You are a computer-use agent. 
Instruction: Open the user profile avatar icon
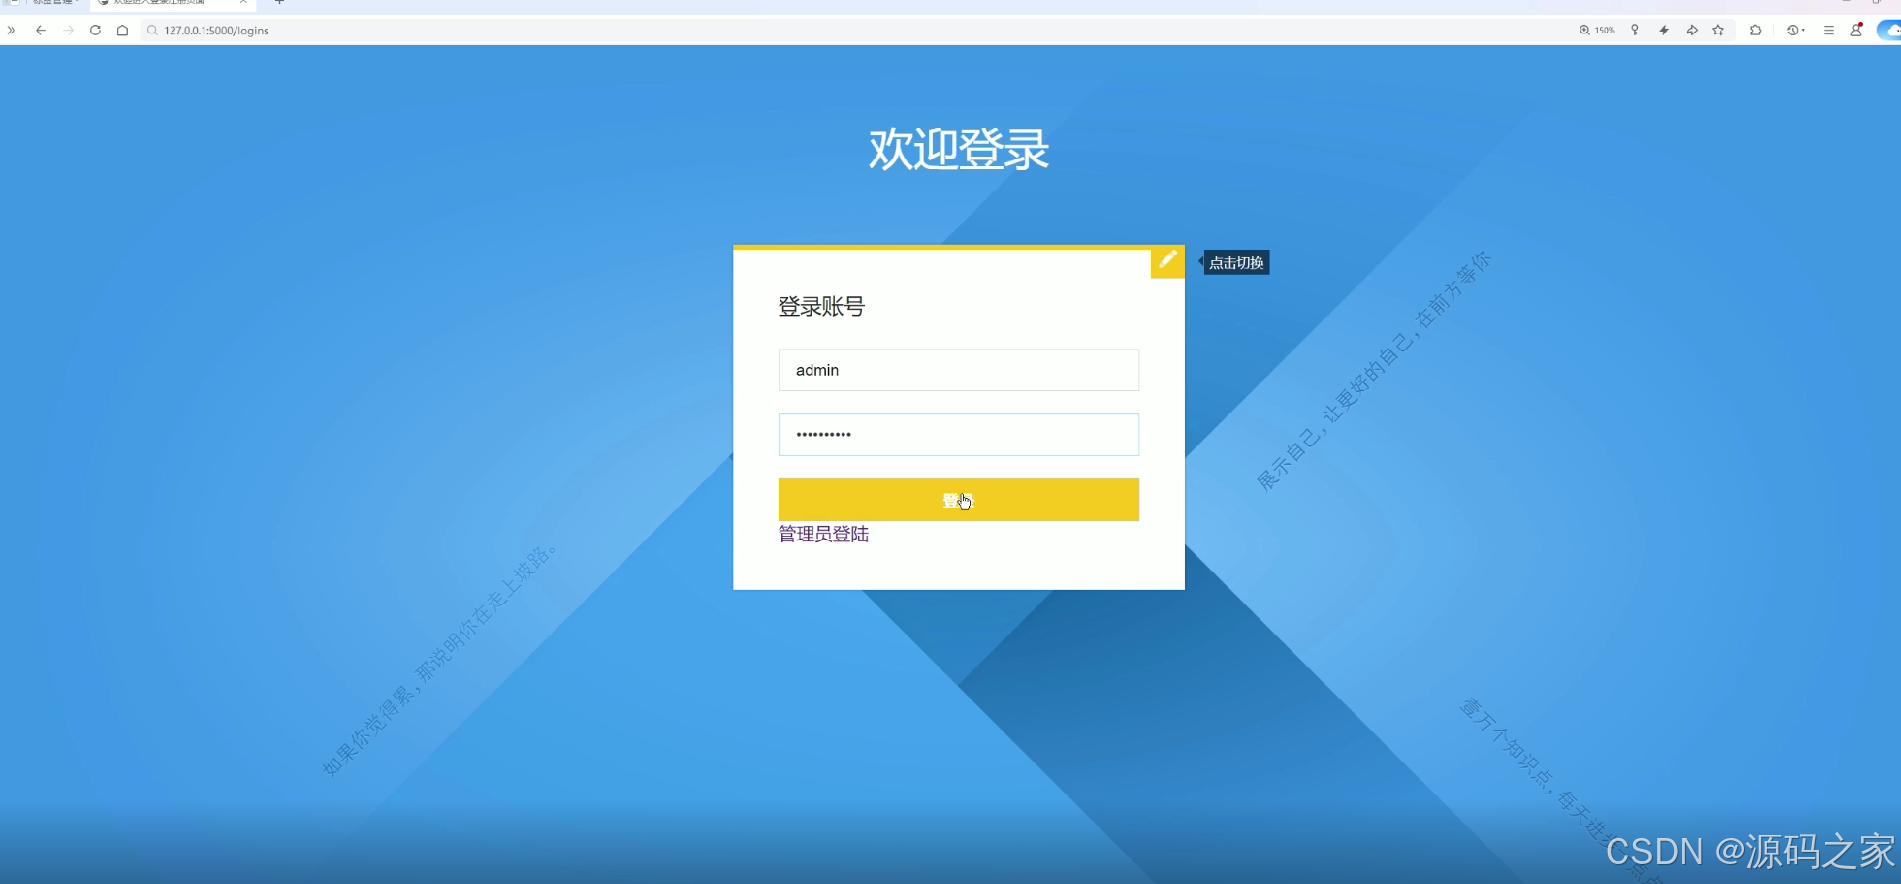click(x=1856, y=30)
